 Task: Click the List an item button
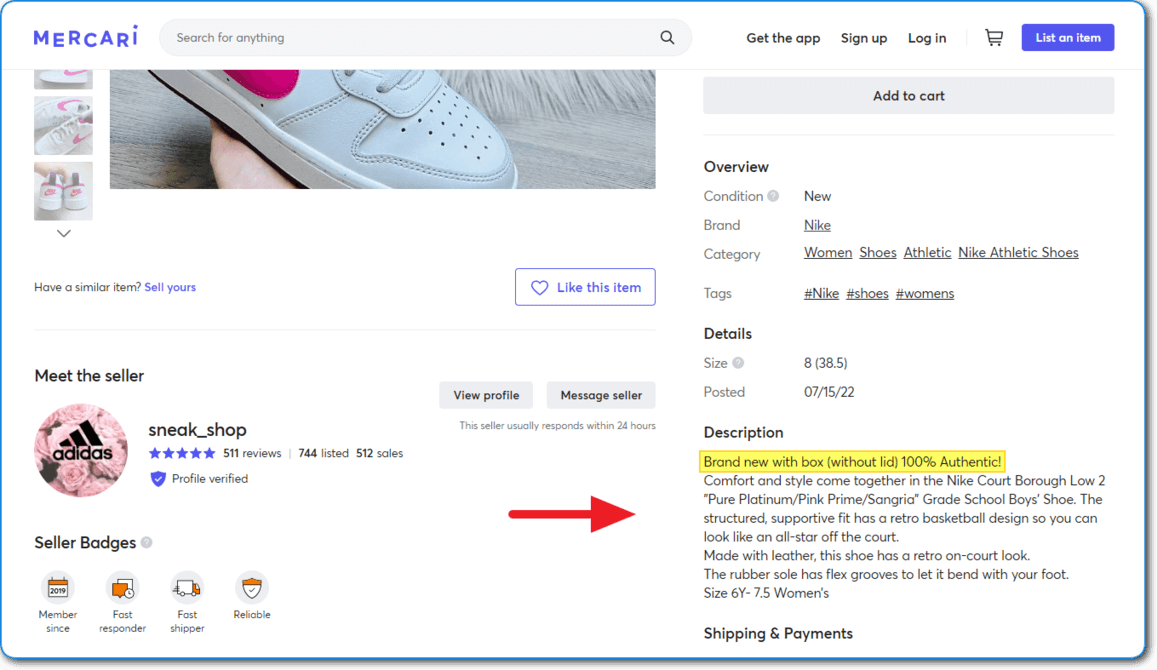click(x=1068, y=38)
